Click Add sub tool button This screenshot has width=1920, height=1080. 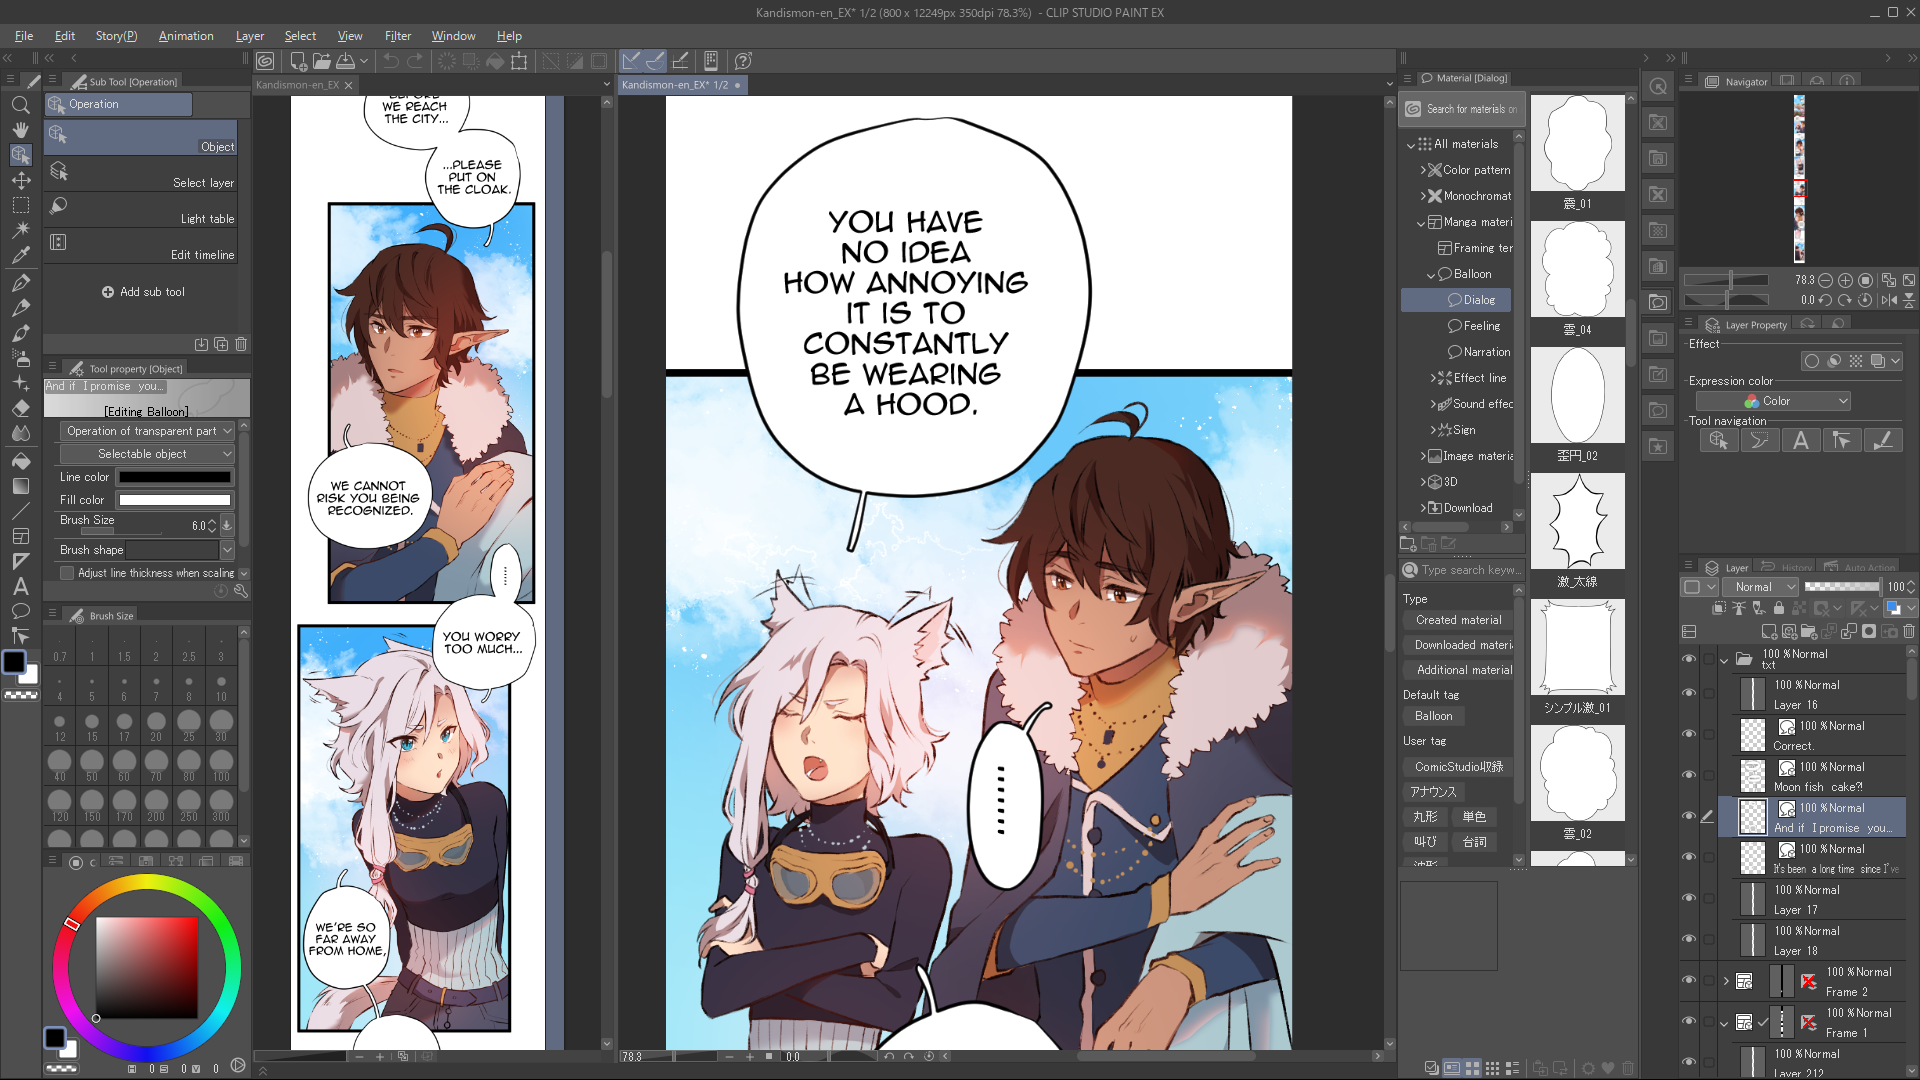(x=143, y=292)
